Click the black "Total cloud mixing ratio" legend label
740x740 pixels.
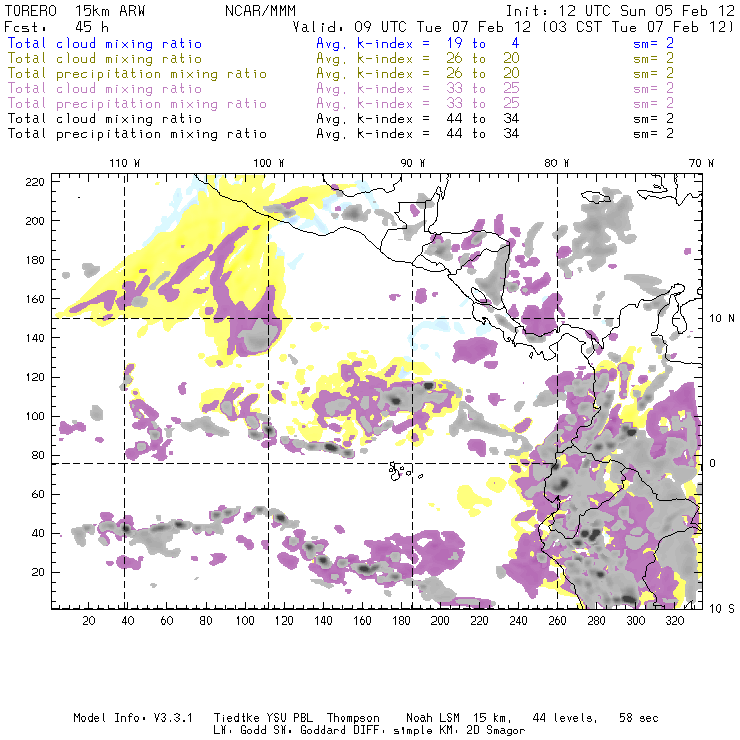(x=105, y=119)
